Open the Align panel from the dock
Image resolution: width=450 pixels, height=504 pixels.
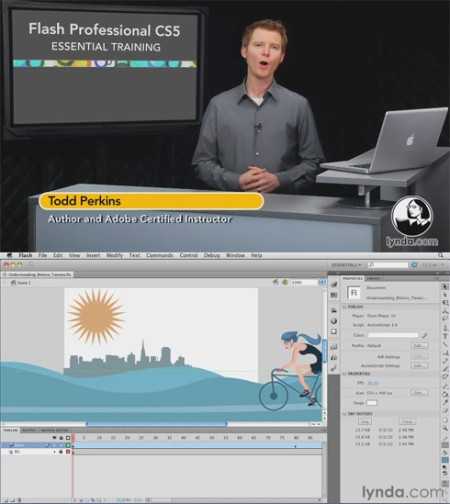[x=334, y=310]
